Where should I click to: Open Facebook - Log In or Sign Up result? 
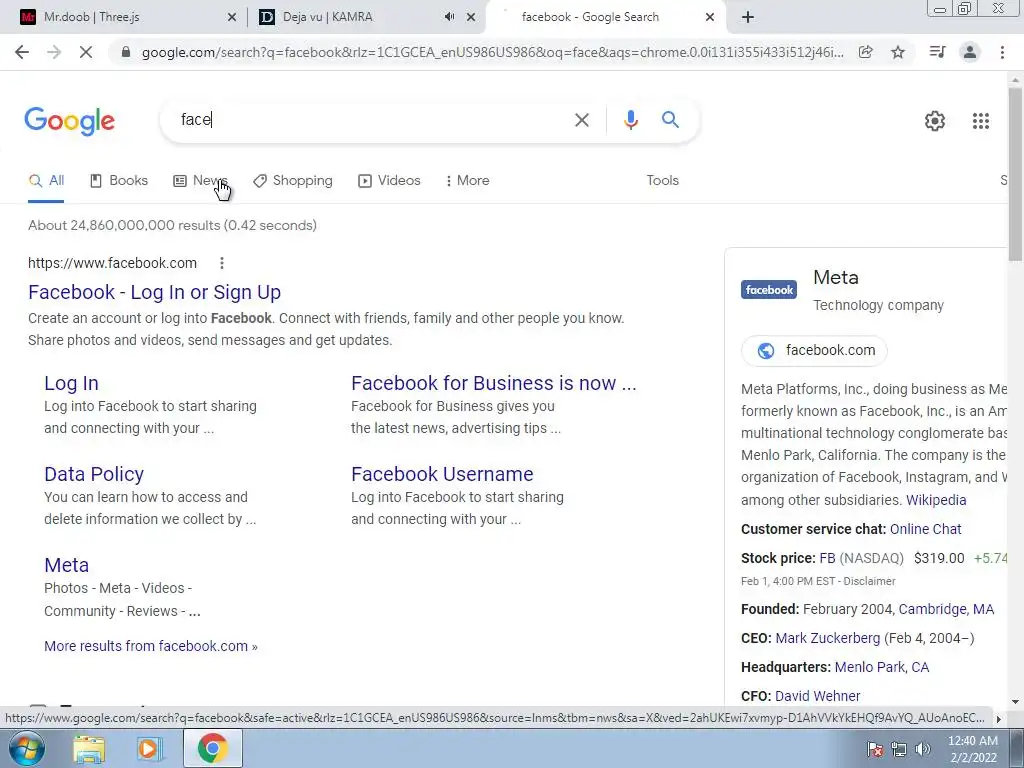pyautogui.click(x=154, y=292)
